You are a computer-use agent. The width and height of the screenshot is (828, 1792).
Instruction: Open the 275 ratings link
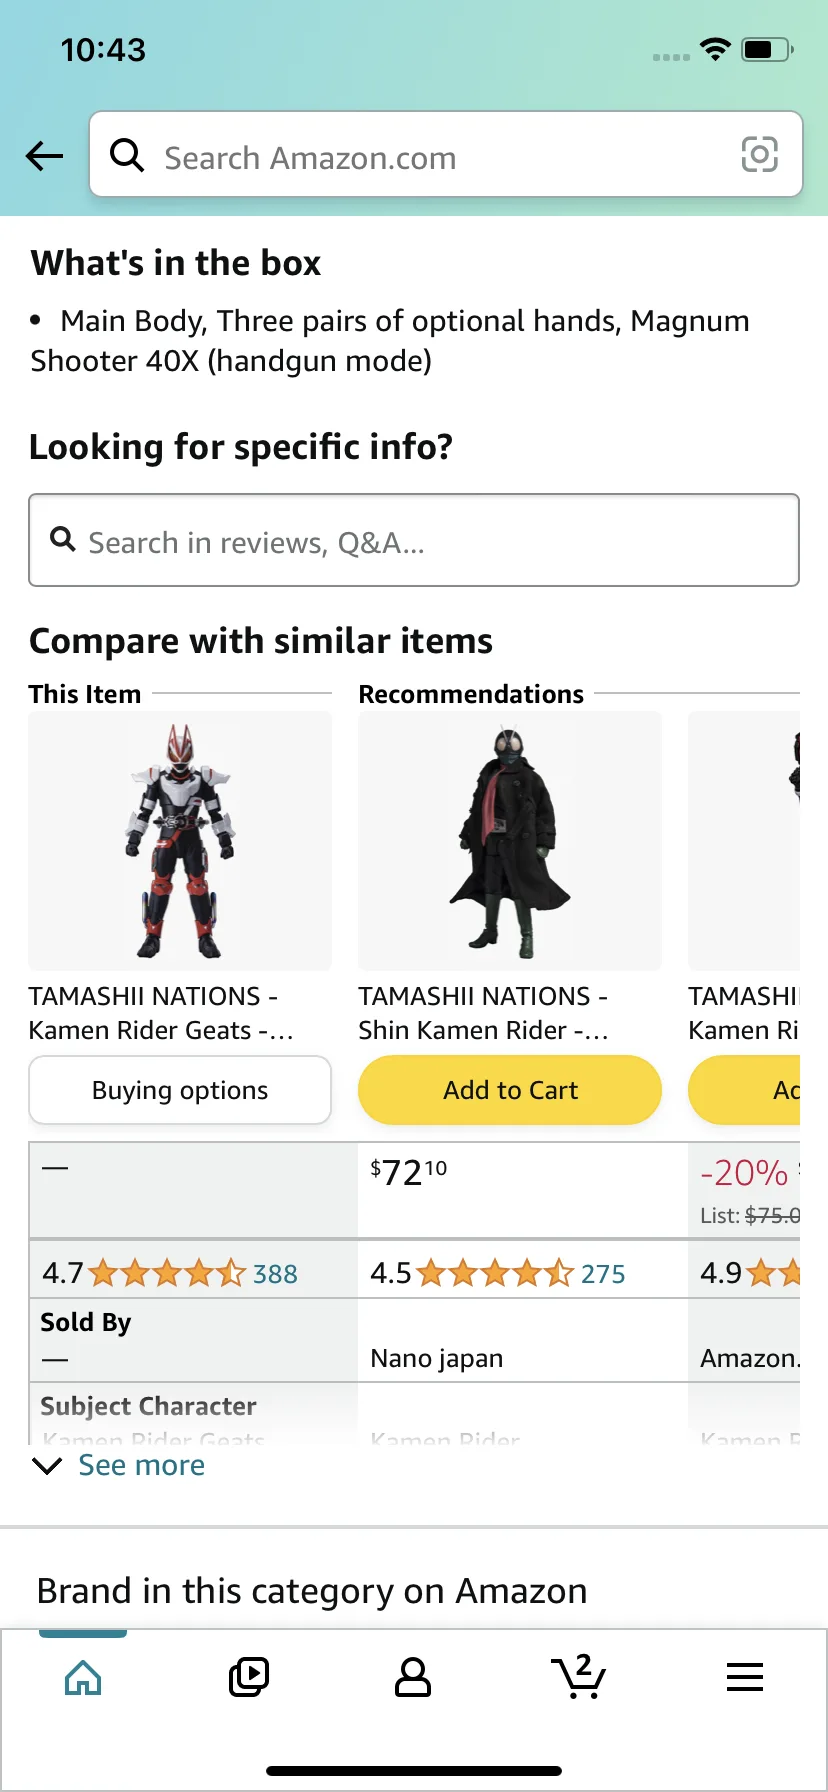point(603,1274)
